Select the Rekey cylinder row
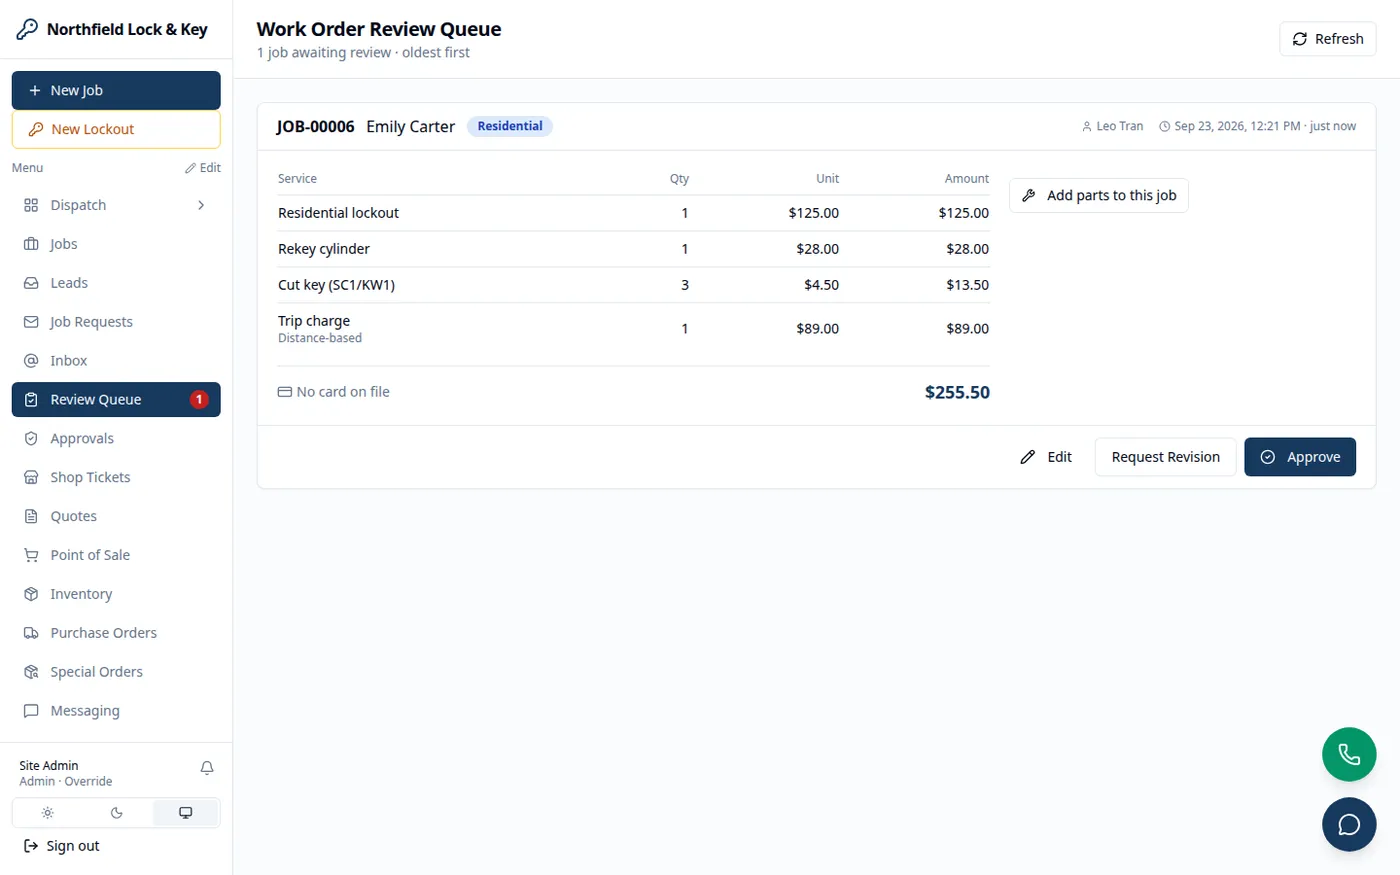Viewport: 1400px width, 875px height. (633, 249)
